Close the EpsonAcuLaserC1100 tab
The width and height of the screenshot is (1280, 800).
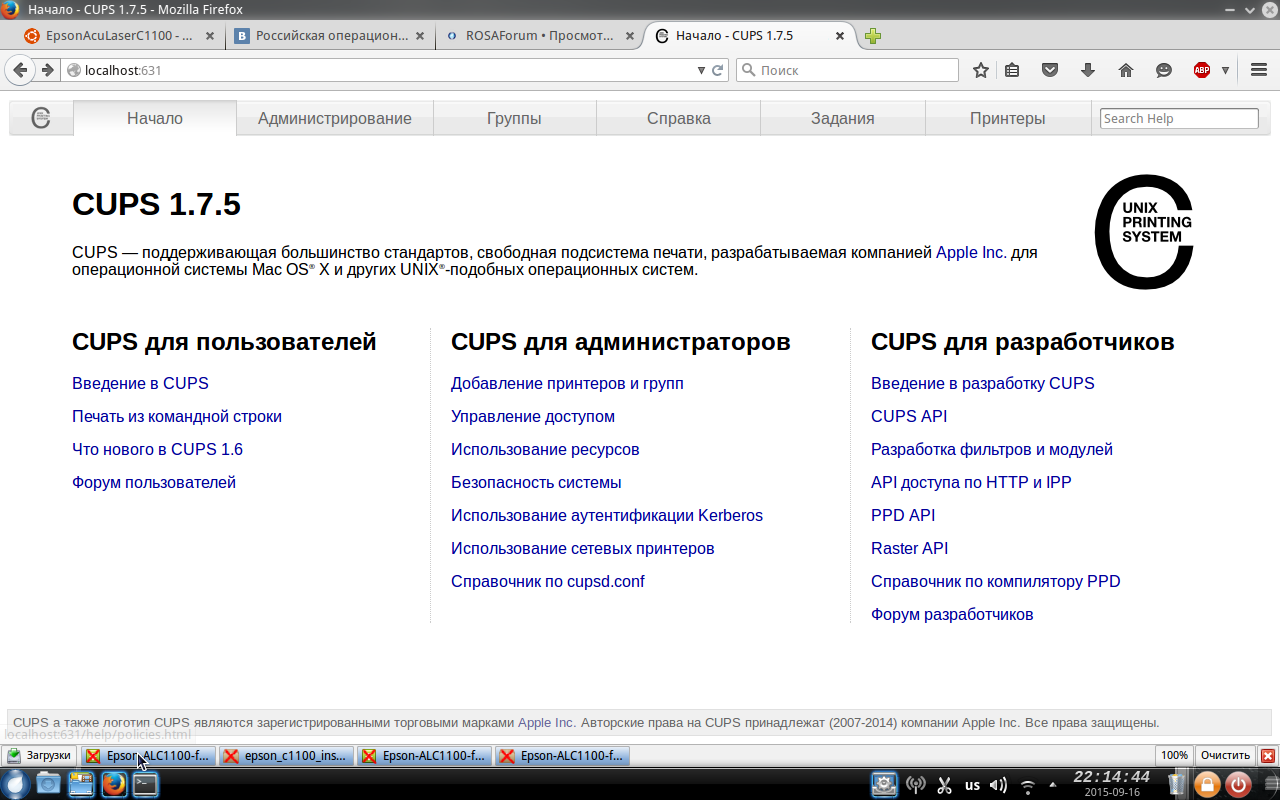tap(210, 36)
